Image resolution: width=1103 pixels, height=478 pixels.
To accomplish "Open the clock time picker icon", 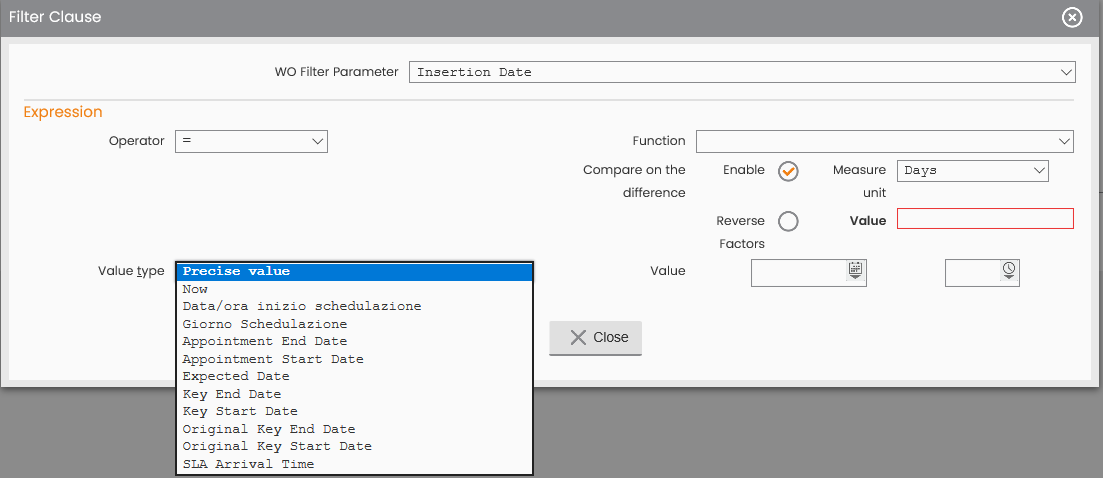I will (x=1009, y=270).
